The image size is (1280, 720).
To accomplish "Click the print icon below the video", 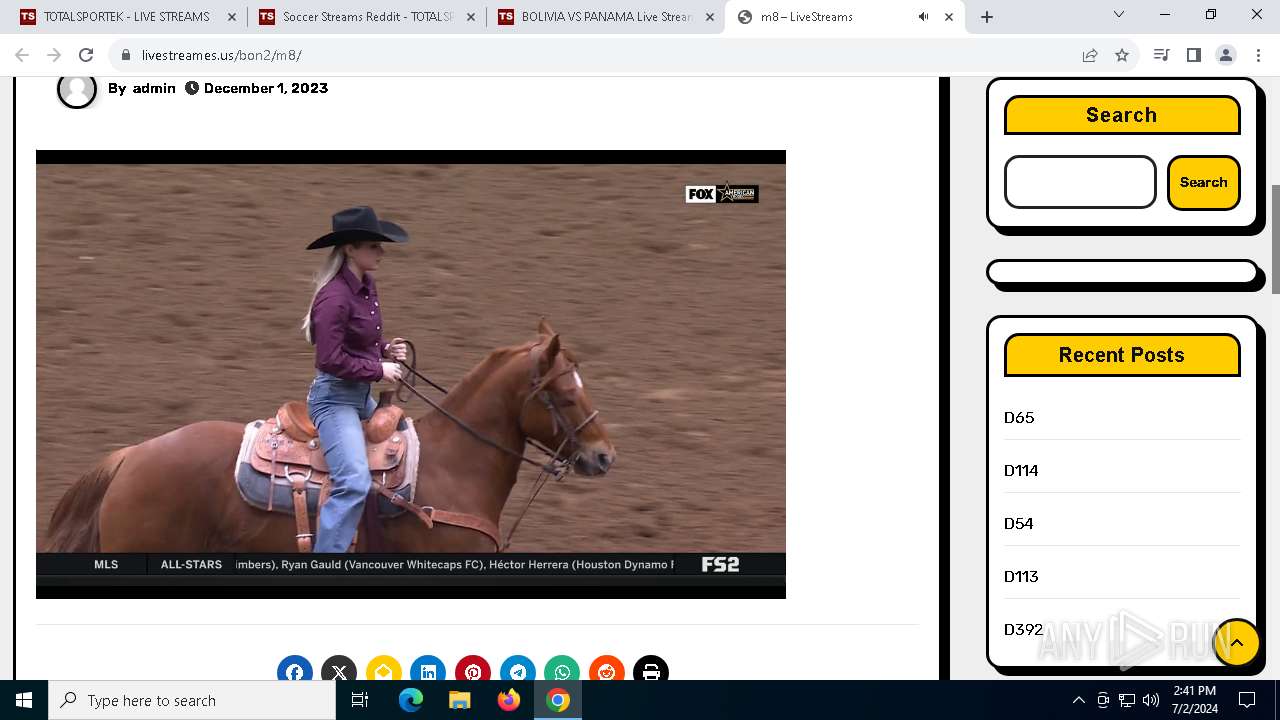I will tap(651, 668).
